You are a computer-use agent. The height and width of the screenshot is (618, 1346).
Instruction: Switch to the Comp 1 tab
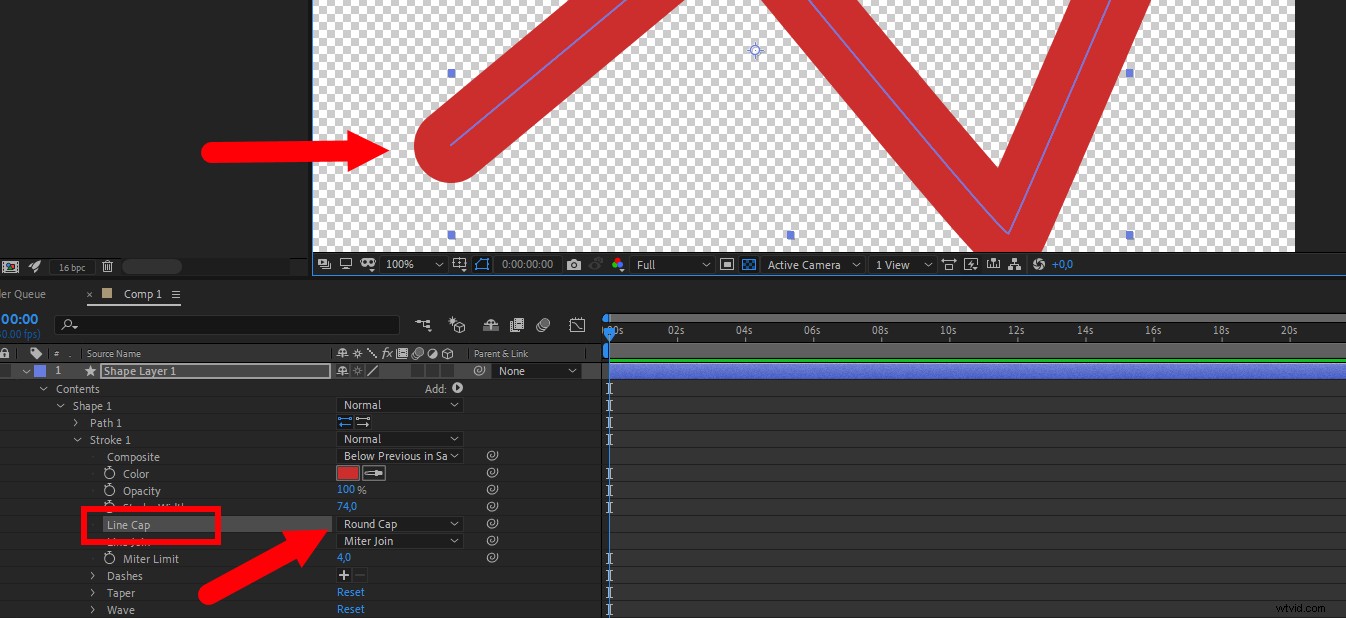(143, 294)
